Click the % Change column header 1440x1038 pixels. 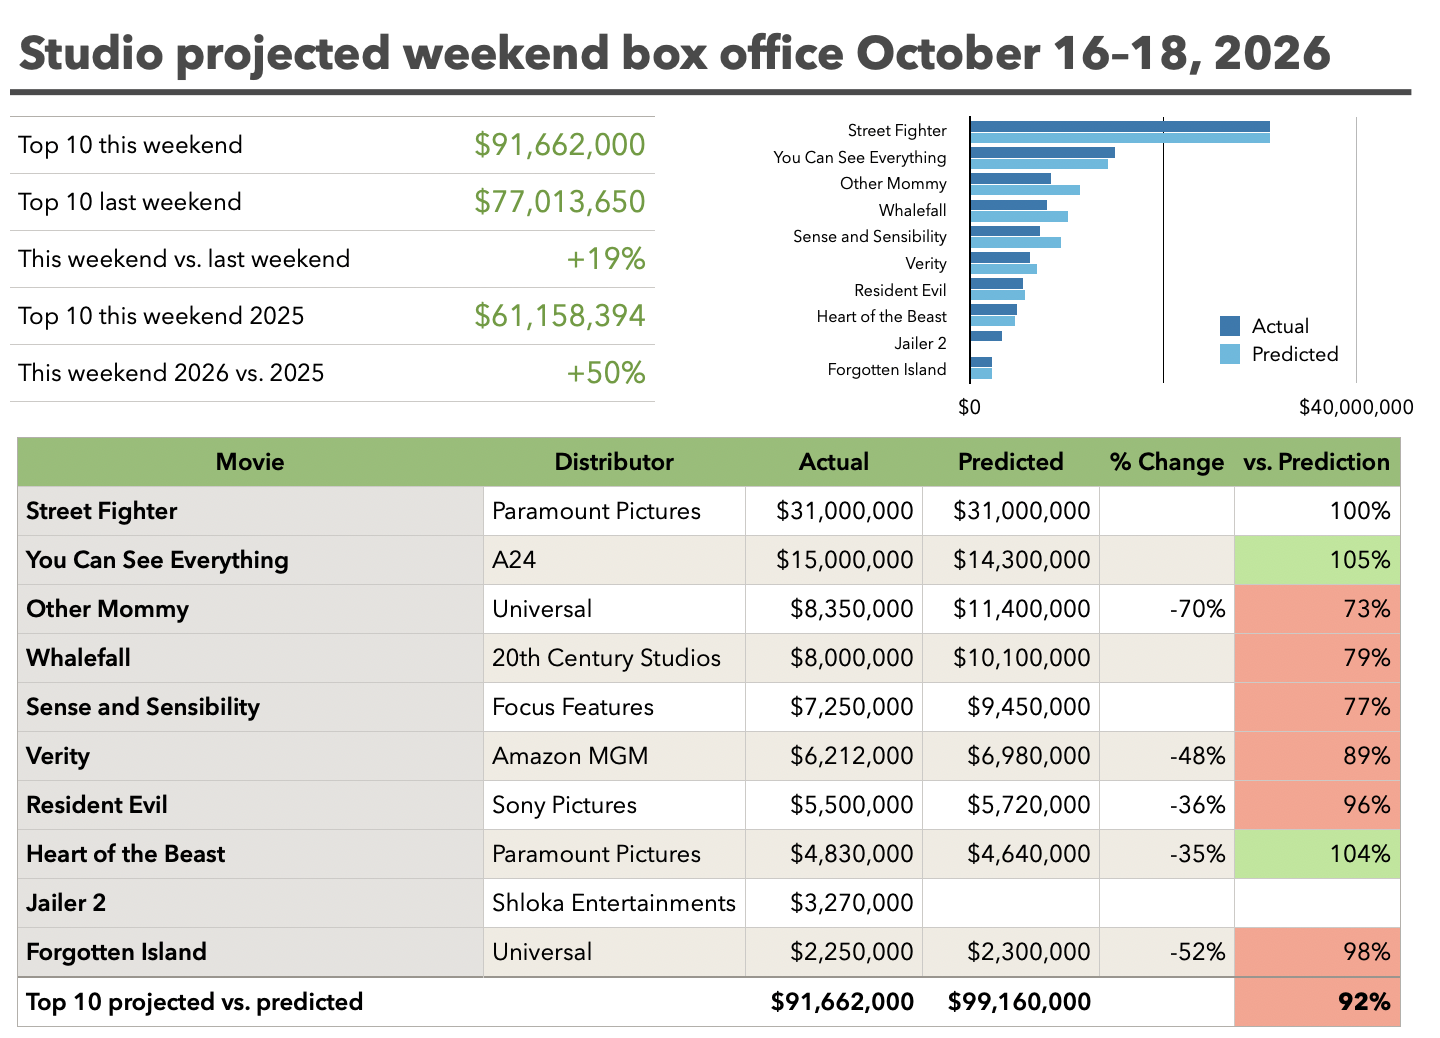[x=1167, y=462]
